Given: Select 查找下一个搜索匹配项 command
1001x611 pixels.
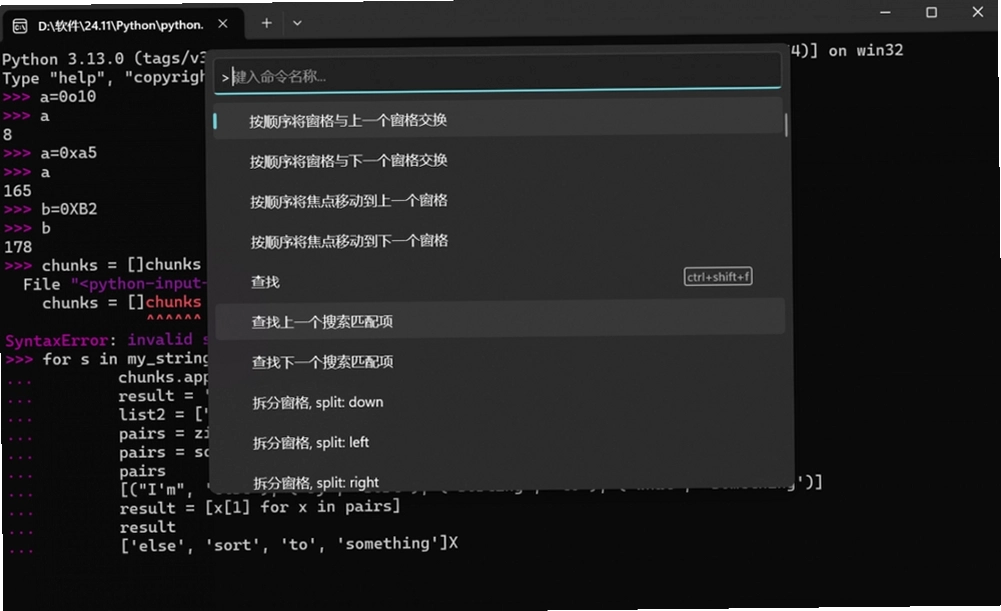Looking at the screenshot, I should 499,361.
